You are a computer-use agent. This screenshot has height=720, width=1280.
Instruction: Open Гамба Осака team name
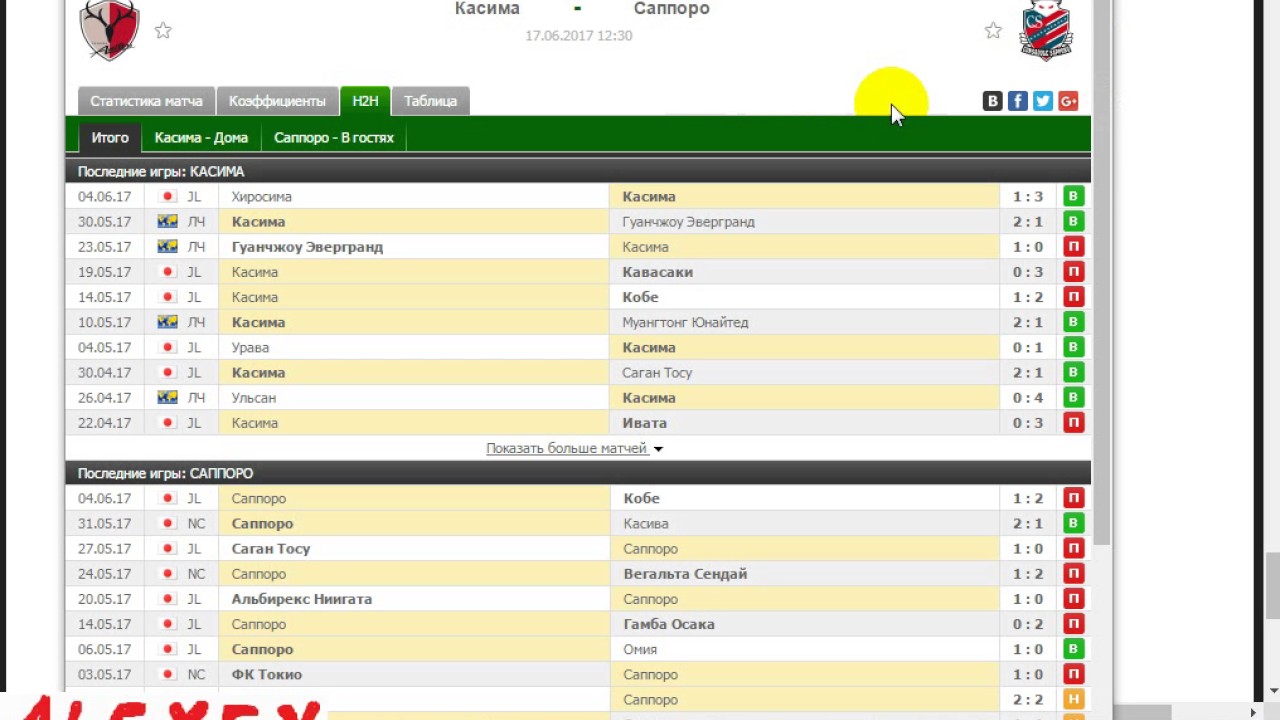tap(669, 624)
